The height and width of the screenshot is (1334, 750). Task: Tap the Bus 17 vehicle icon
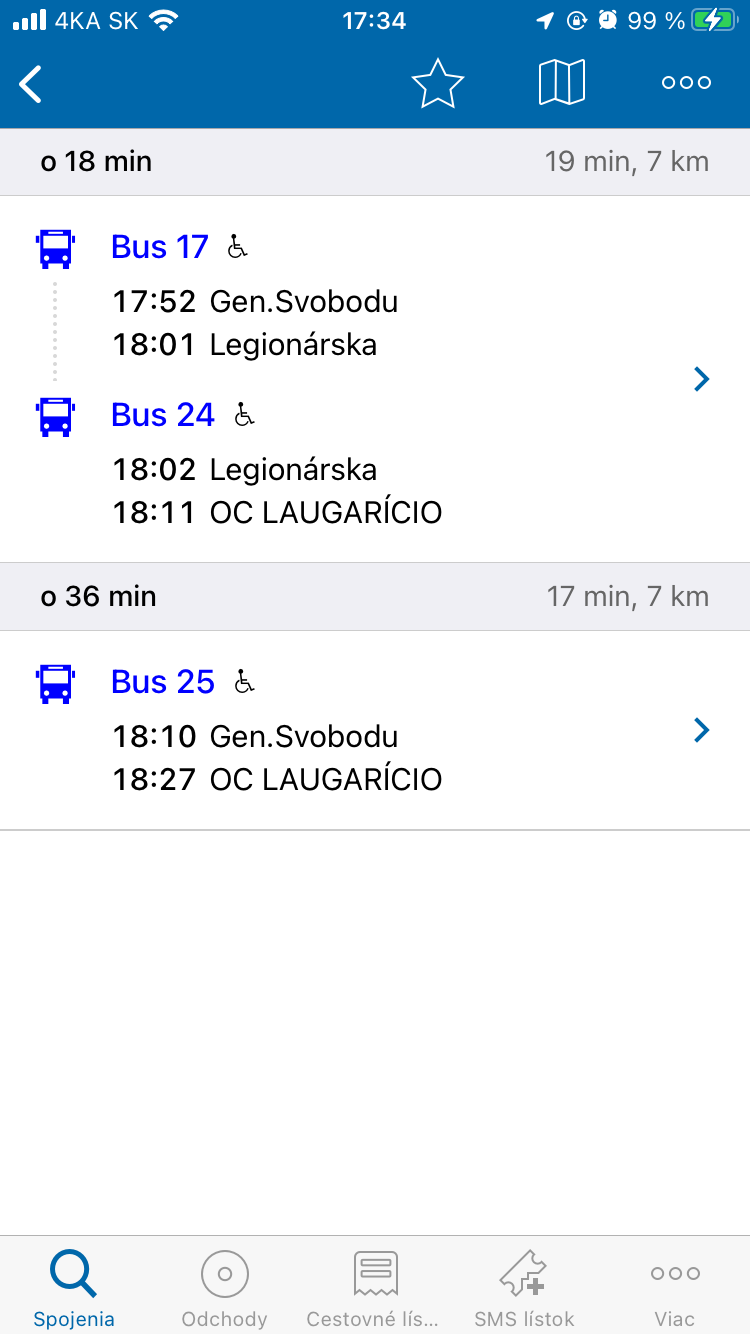(56, 248)
